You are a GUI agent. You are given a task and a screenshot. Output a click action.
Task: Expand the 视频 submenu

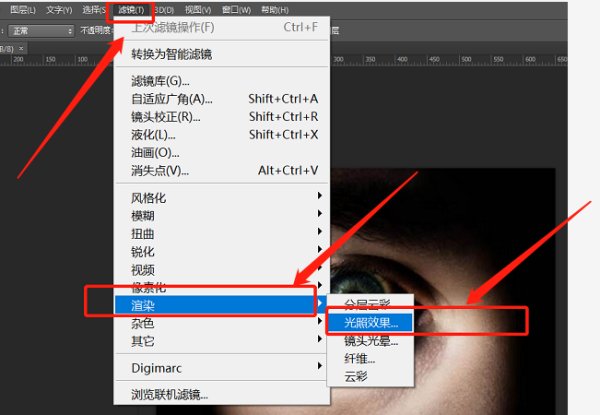tap(222, 270)
